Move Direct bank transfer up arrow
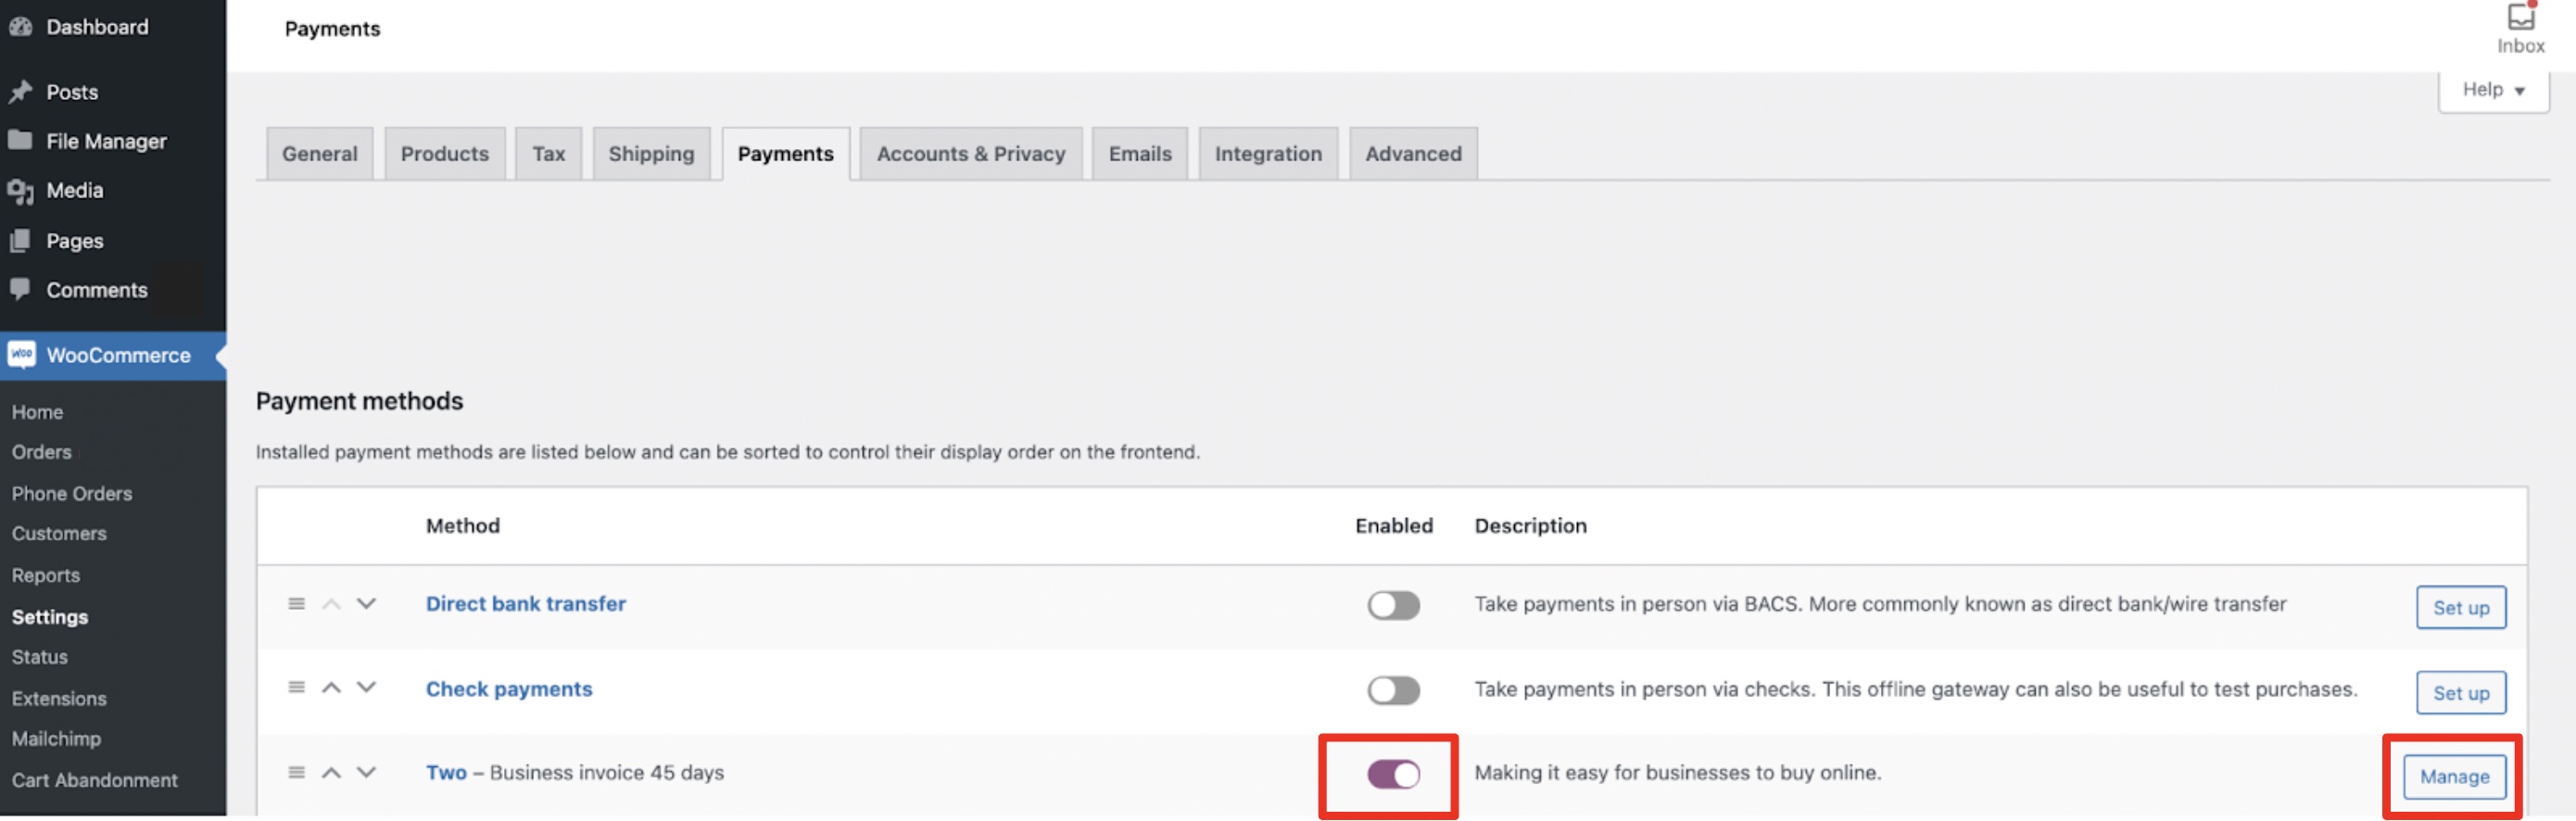The height and width of the screenshot is (821, 2576). pyautogui.click(x=331, y=604)
